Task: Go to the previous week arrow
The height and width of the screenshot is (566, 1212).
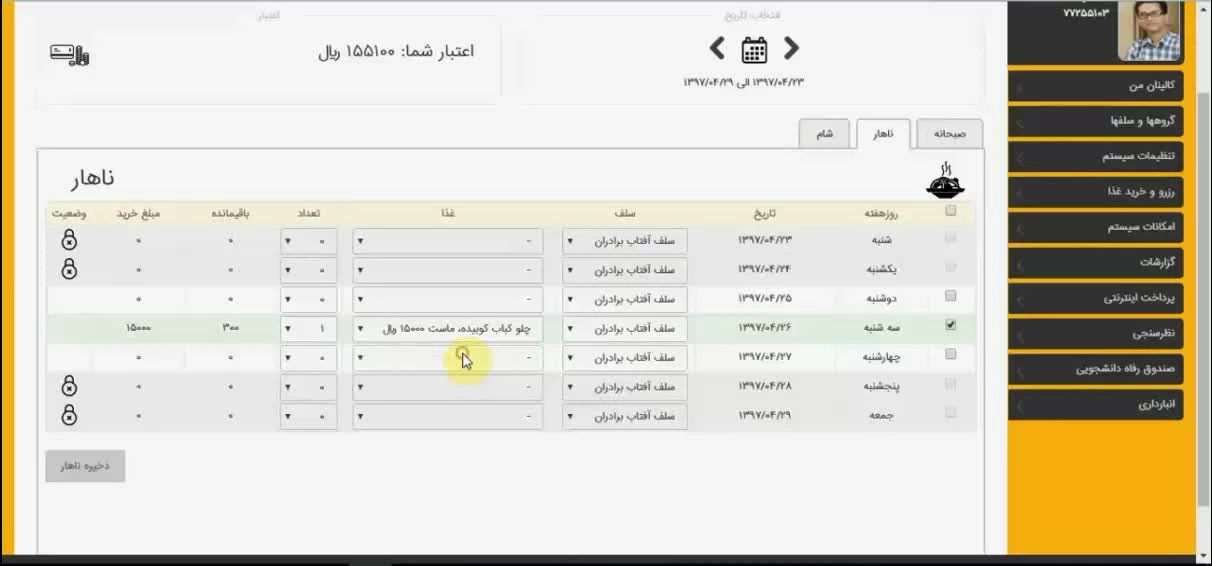Action: (791, 48)
